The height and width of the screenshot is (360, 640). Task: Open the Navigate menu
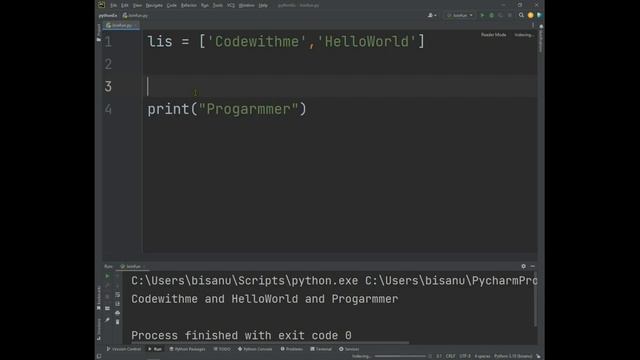tap(154, 5)
